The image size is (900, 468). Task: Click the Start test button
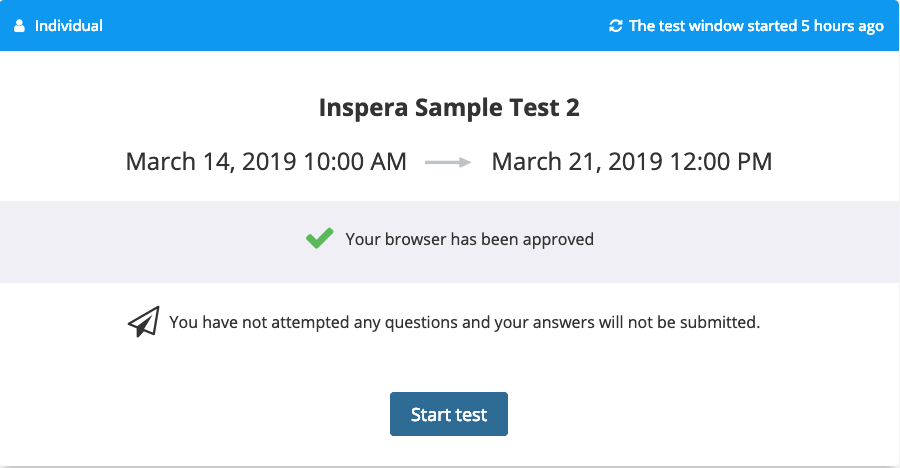coord(449,414)
